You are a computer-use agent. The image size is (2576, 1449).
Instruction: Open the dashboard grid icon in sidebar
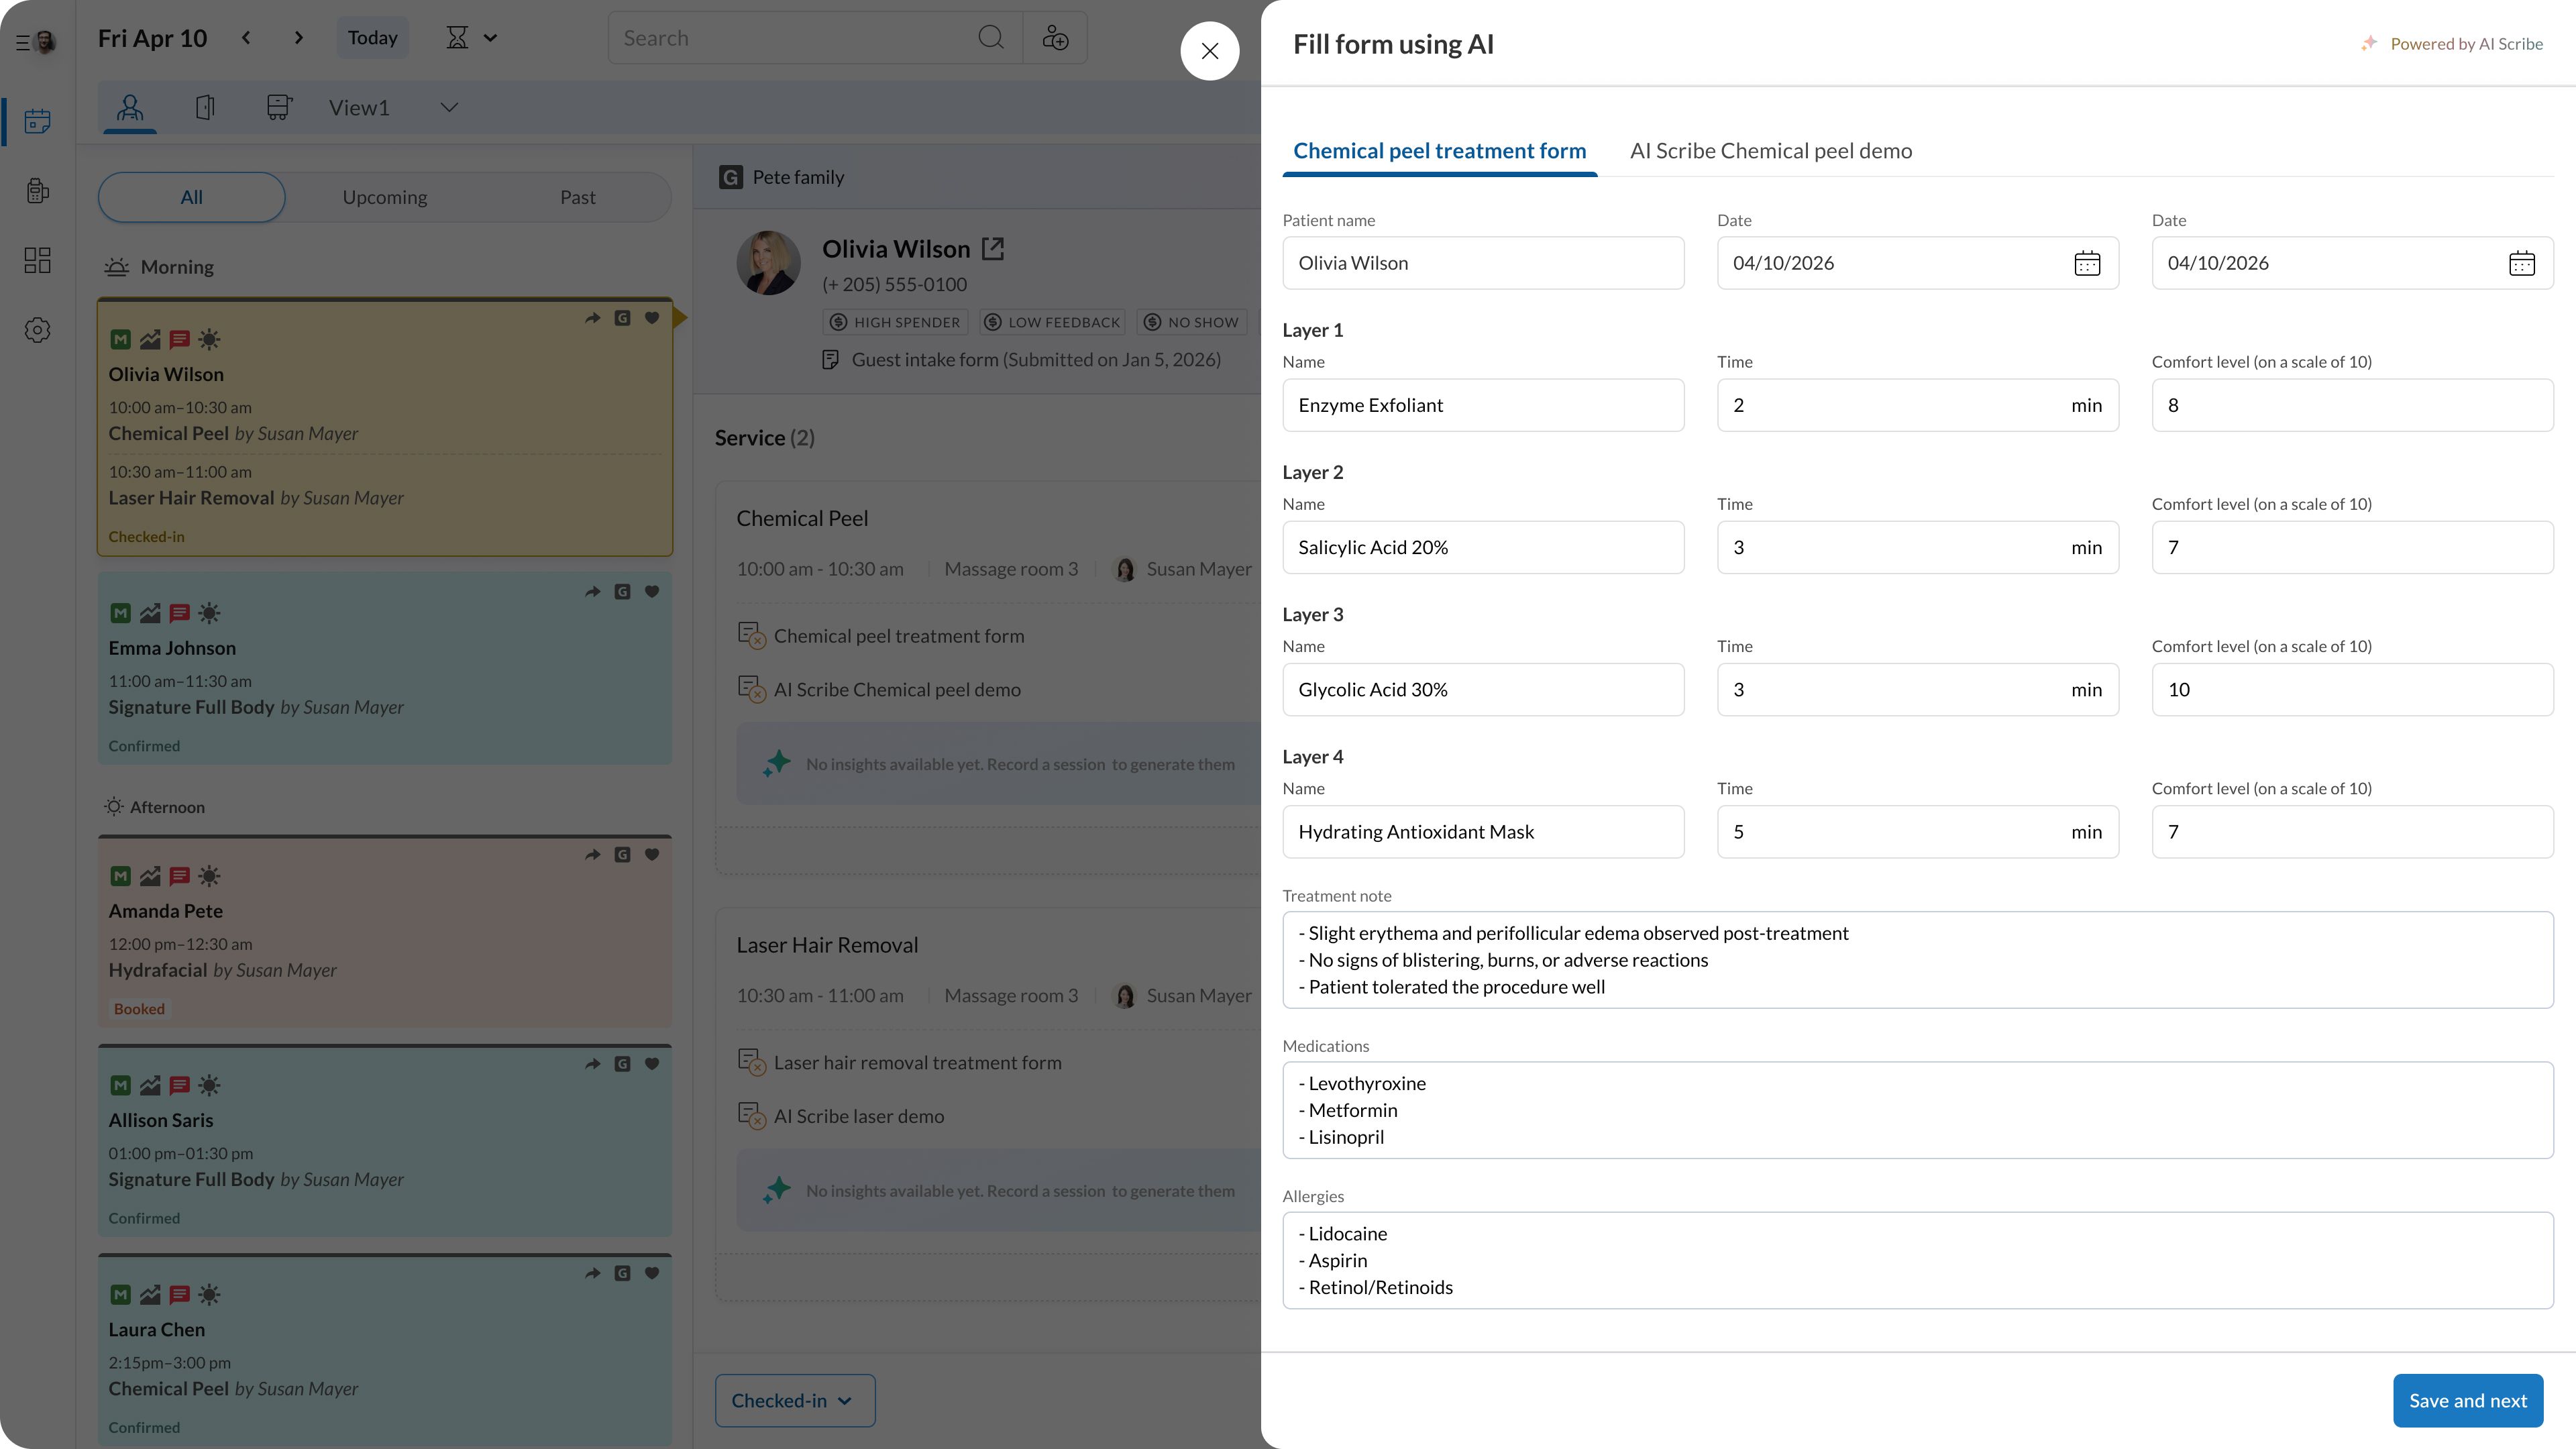pos(38,260)
